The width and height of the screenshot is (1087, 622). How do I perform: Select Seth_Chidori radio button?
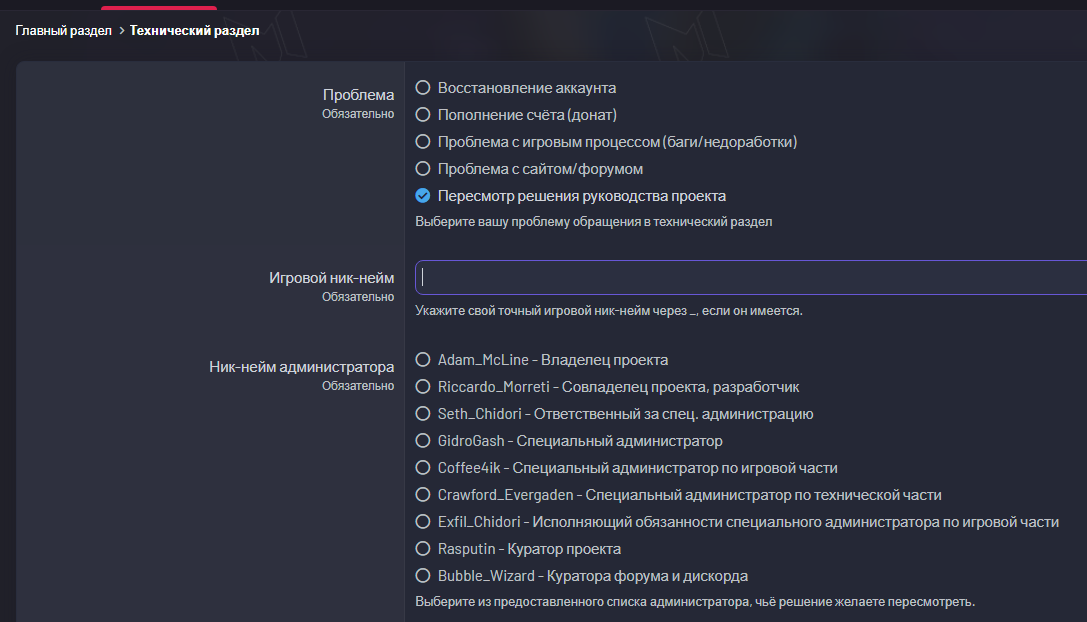[423, 414]
